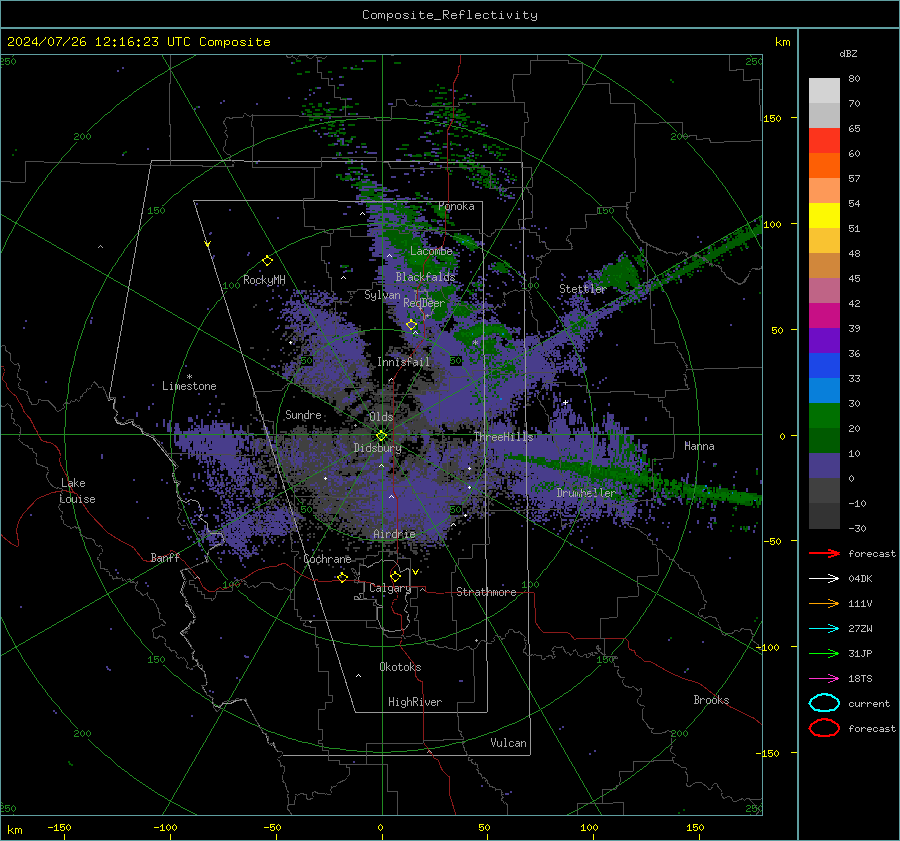Select the Stettler label

[x=583, y=289]
